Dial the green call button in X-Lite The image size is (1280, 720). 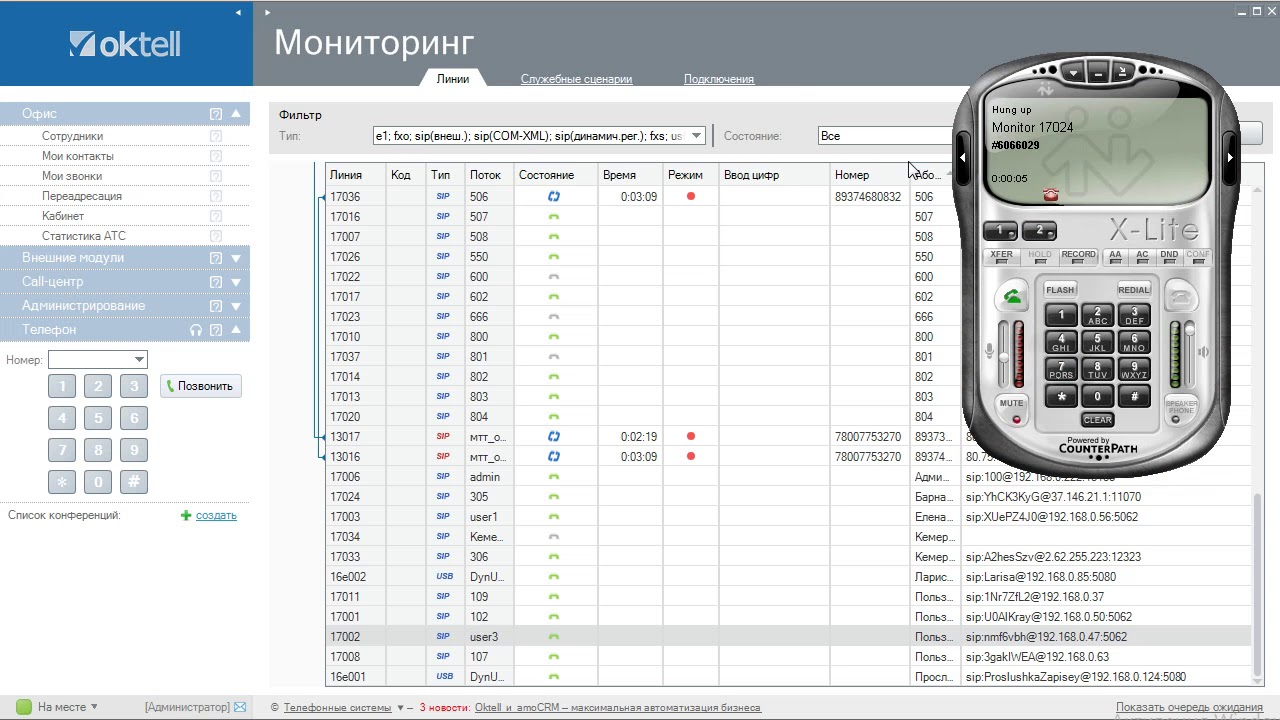(1013, 296)
